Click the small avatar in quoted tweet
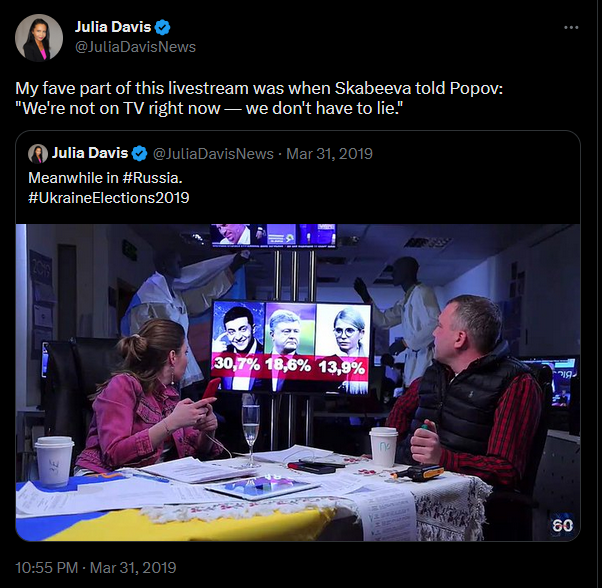Image resolution: width=602 pixels, height=588 pixels. click(38, 154)
